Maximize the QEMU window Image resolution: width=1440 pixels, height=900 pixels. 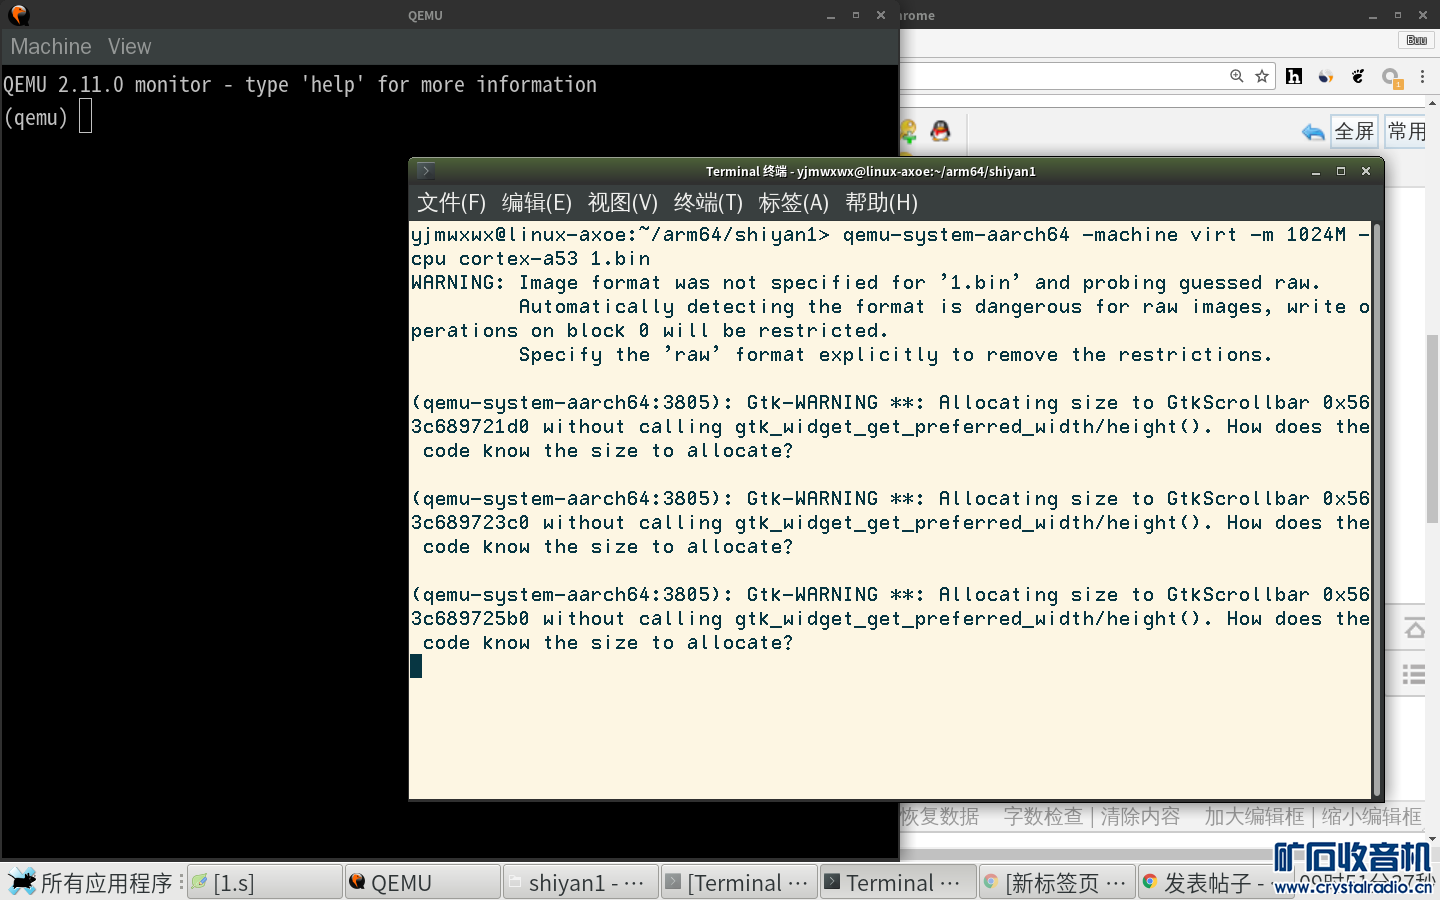pyautogui.click(x=856, y=15)
